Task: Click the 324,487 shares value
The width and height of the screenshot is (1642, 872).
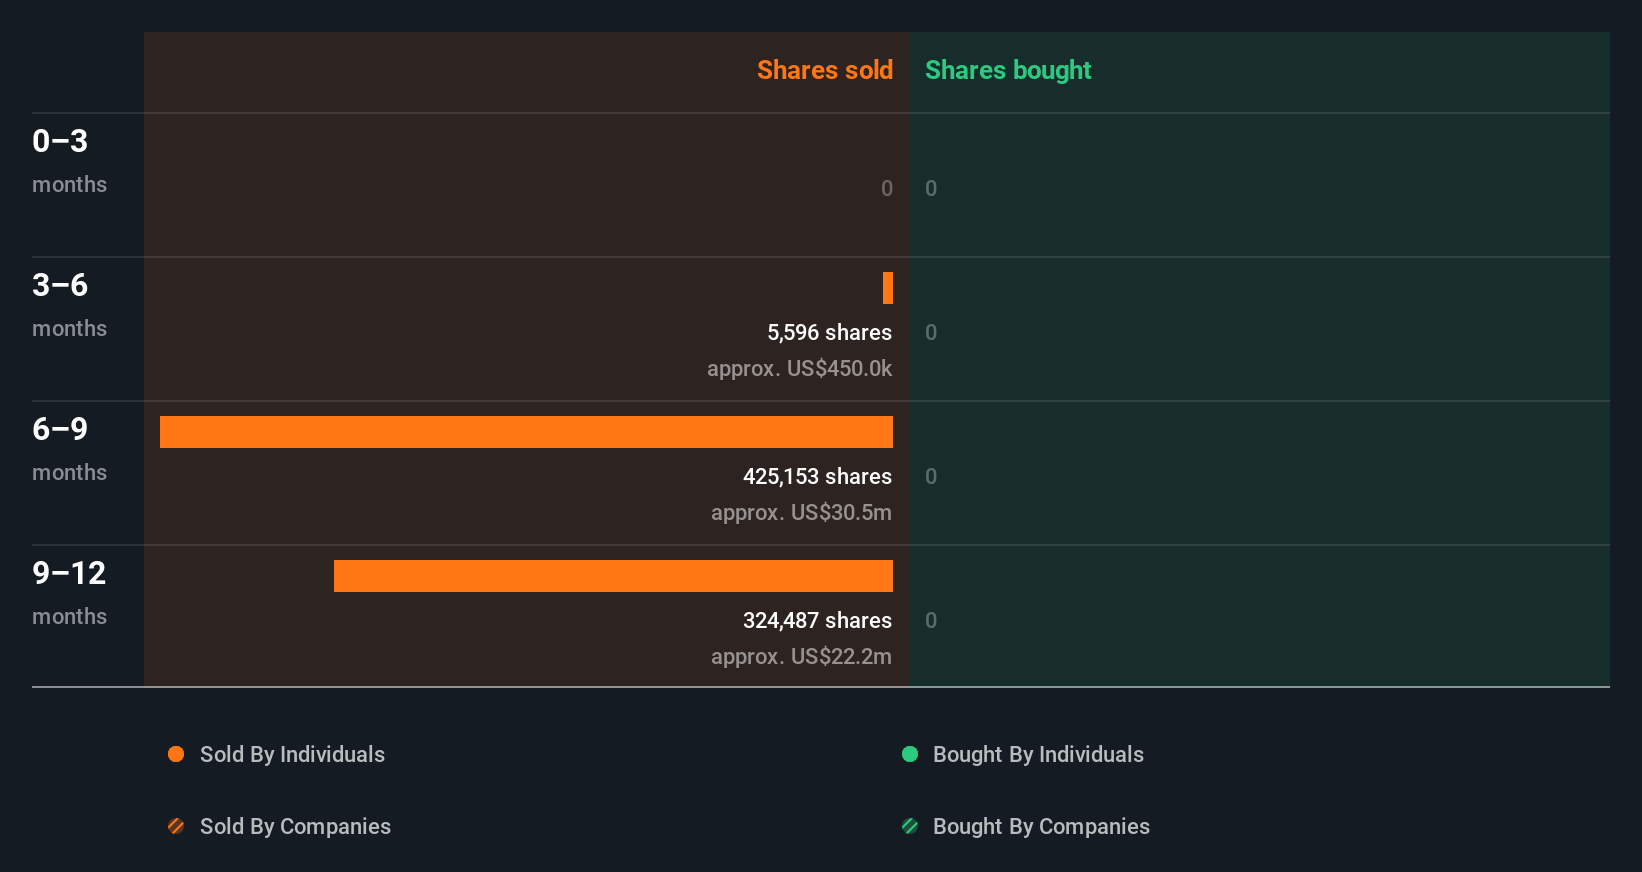Action: (x=817, y=620)
